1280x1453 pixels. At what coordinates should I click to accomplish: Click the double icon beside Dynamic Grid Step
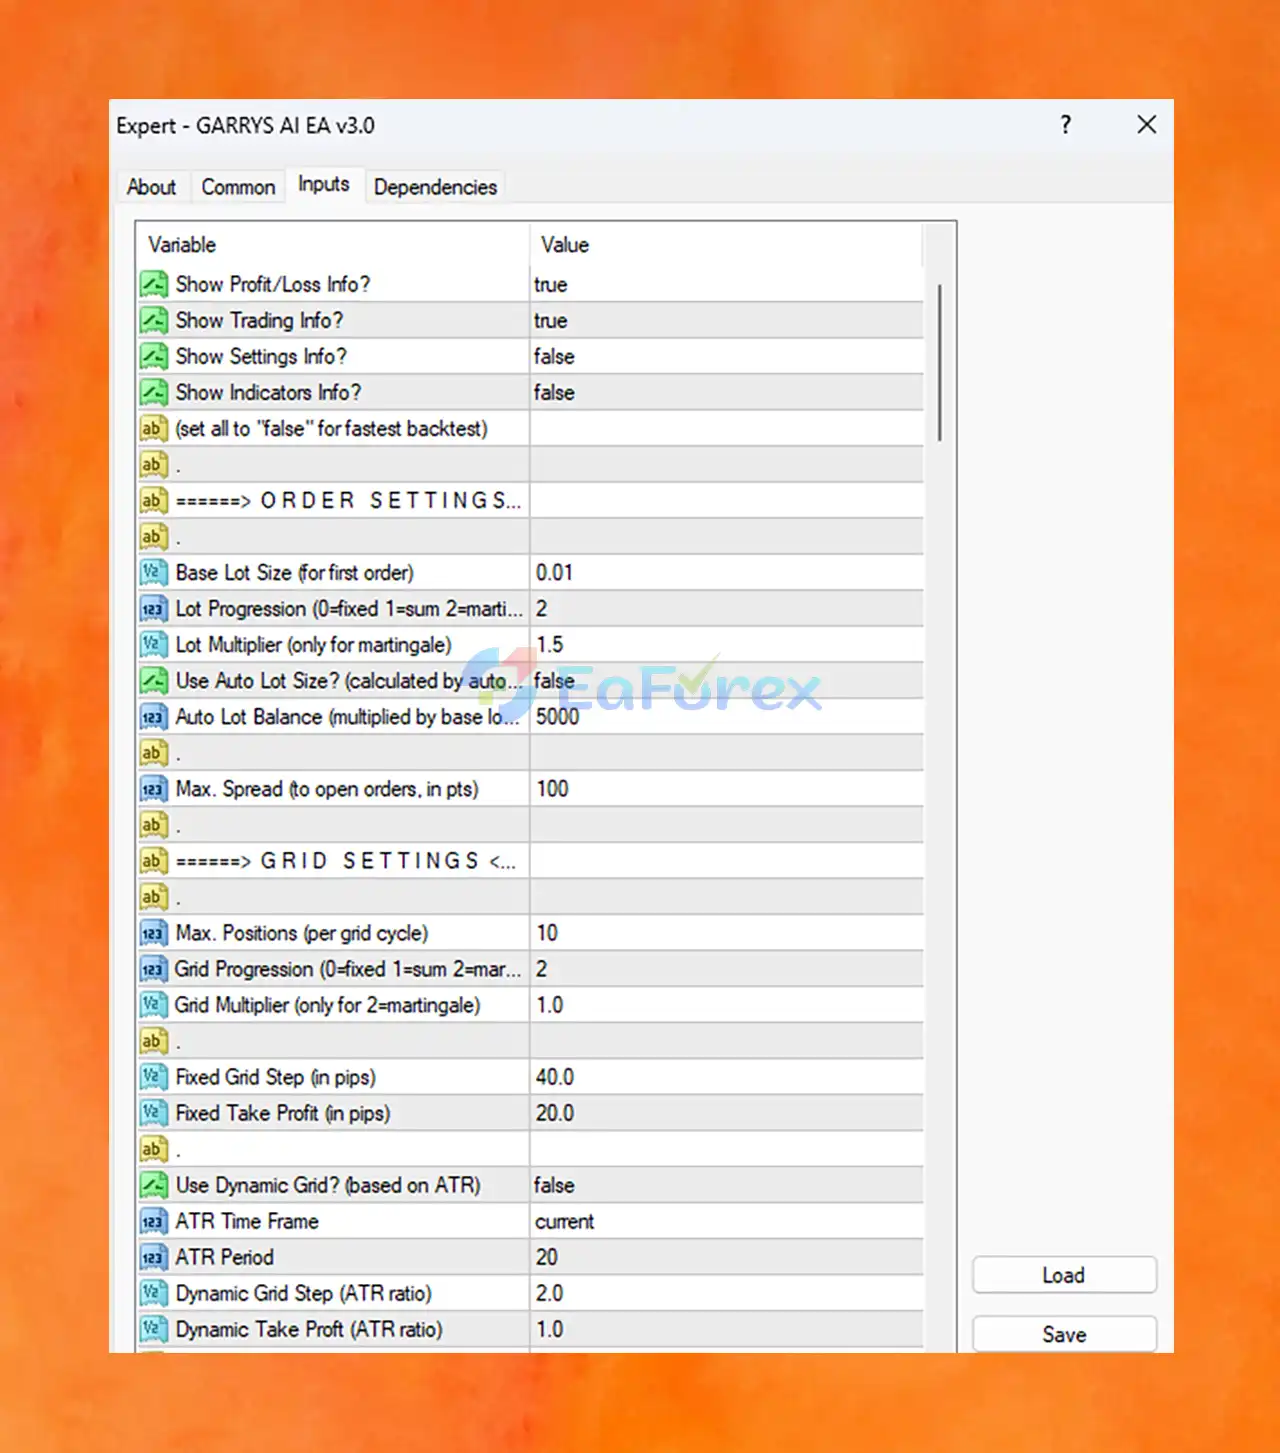(x=153, y=1292)
